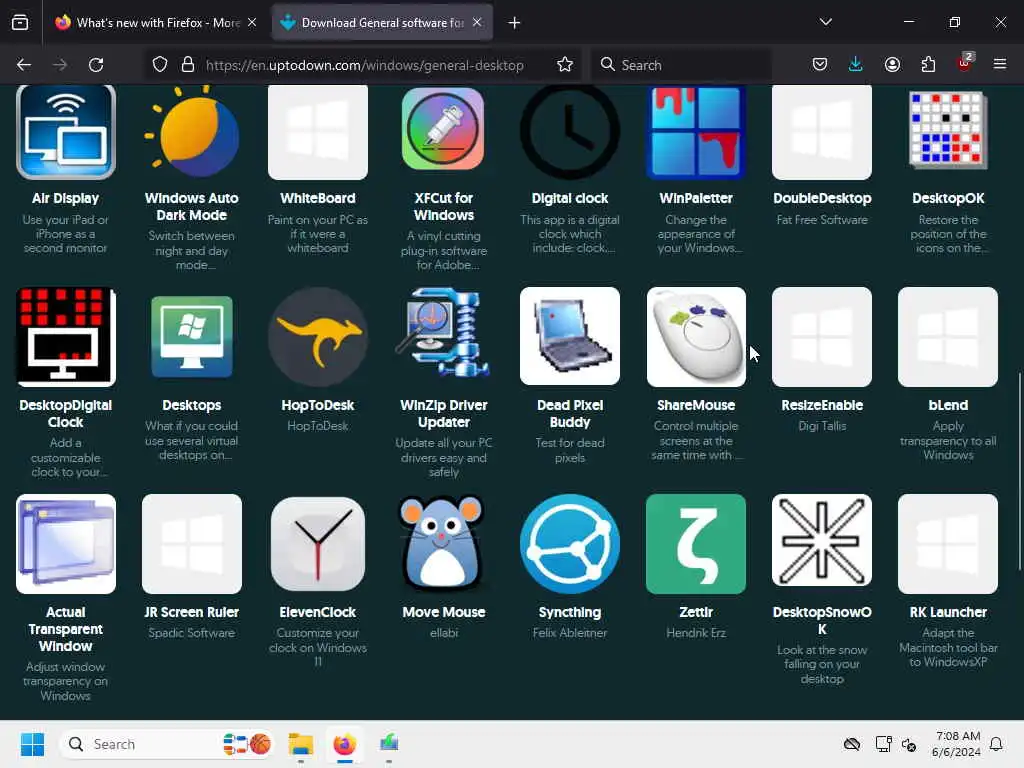Expand the list all tabs dropdown
The image size is (1024, 768).
click(x=825, y=22)
